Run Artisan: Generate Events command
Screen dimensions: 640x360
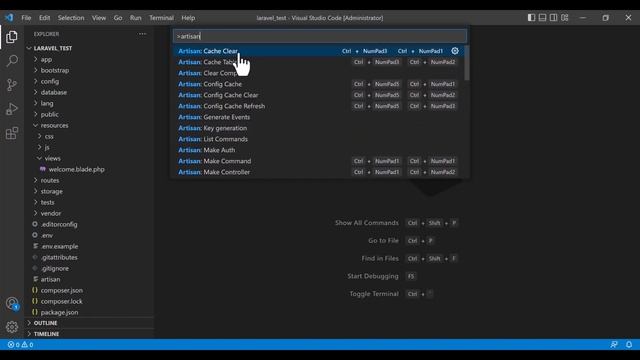318,117
